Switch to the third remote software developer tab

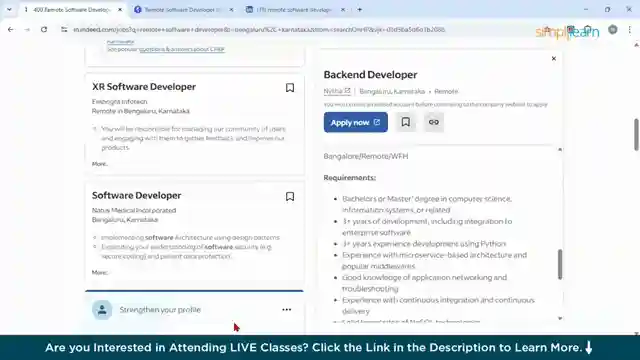click(293, 9)
